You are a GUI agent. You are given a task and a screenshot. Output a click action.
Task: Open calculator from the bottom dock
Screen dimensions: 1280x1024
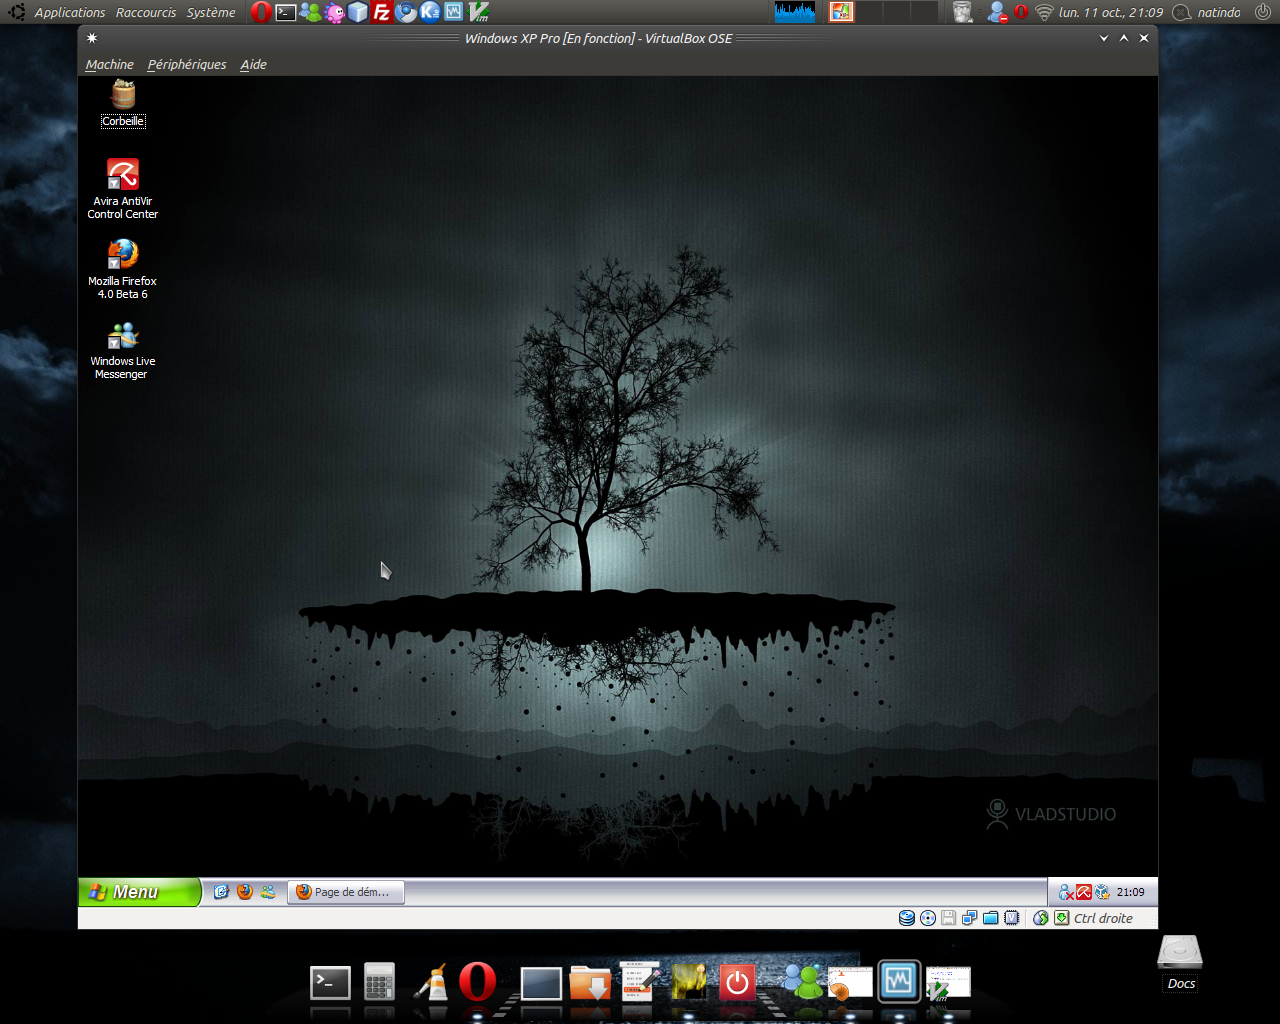(380, 981)
